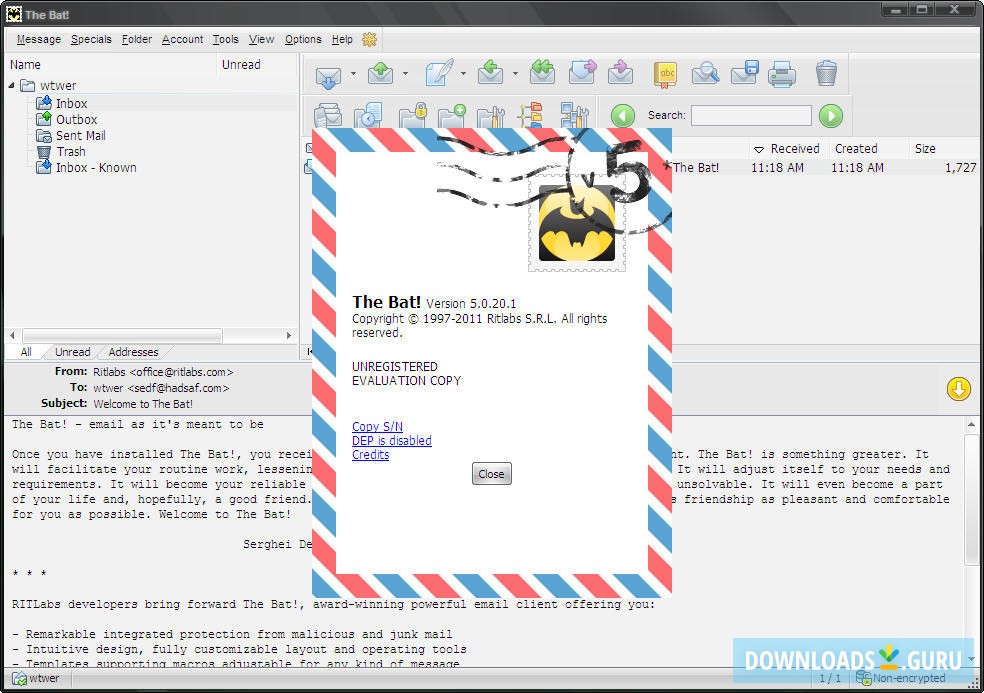
Task: Click the Copy S/N link
Action: click(377, 426)
